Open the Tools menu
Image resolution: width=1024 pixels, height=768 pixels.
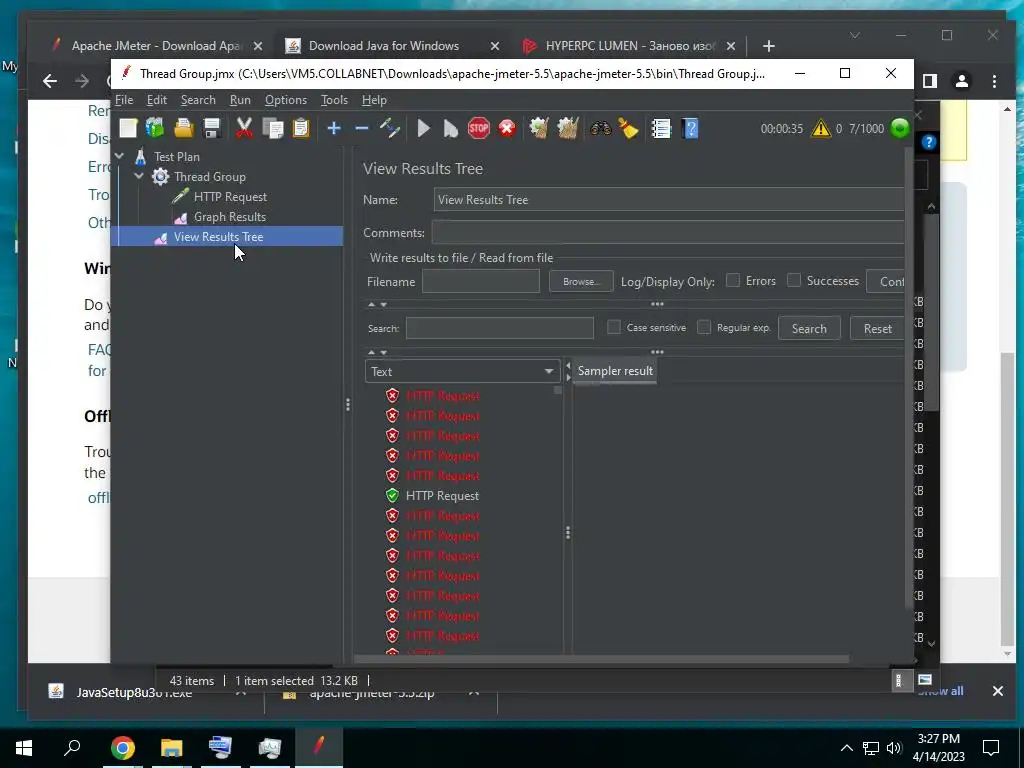(x=334, y=100)
